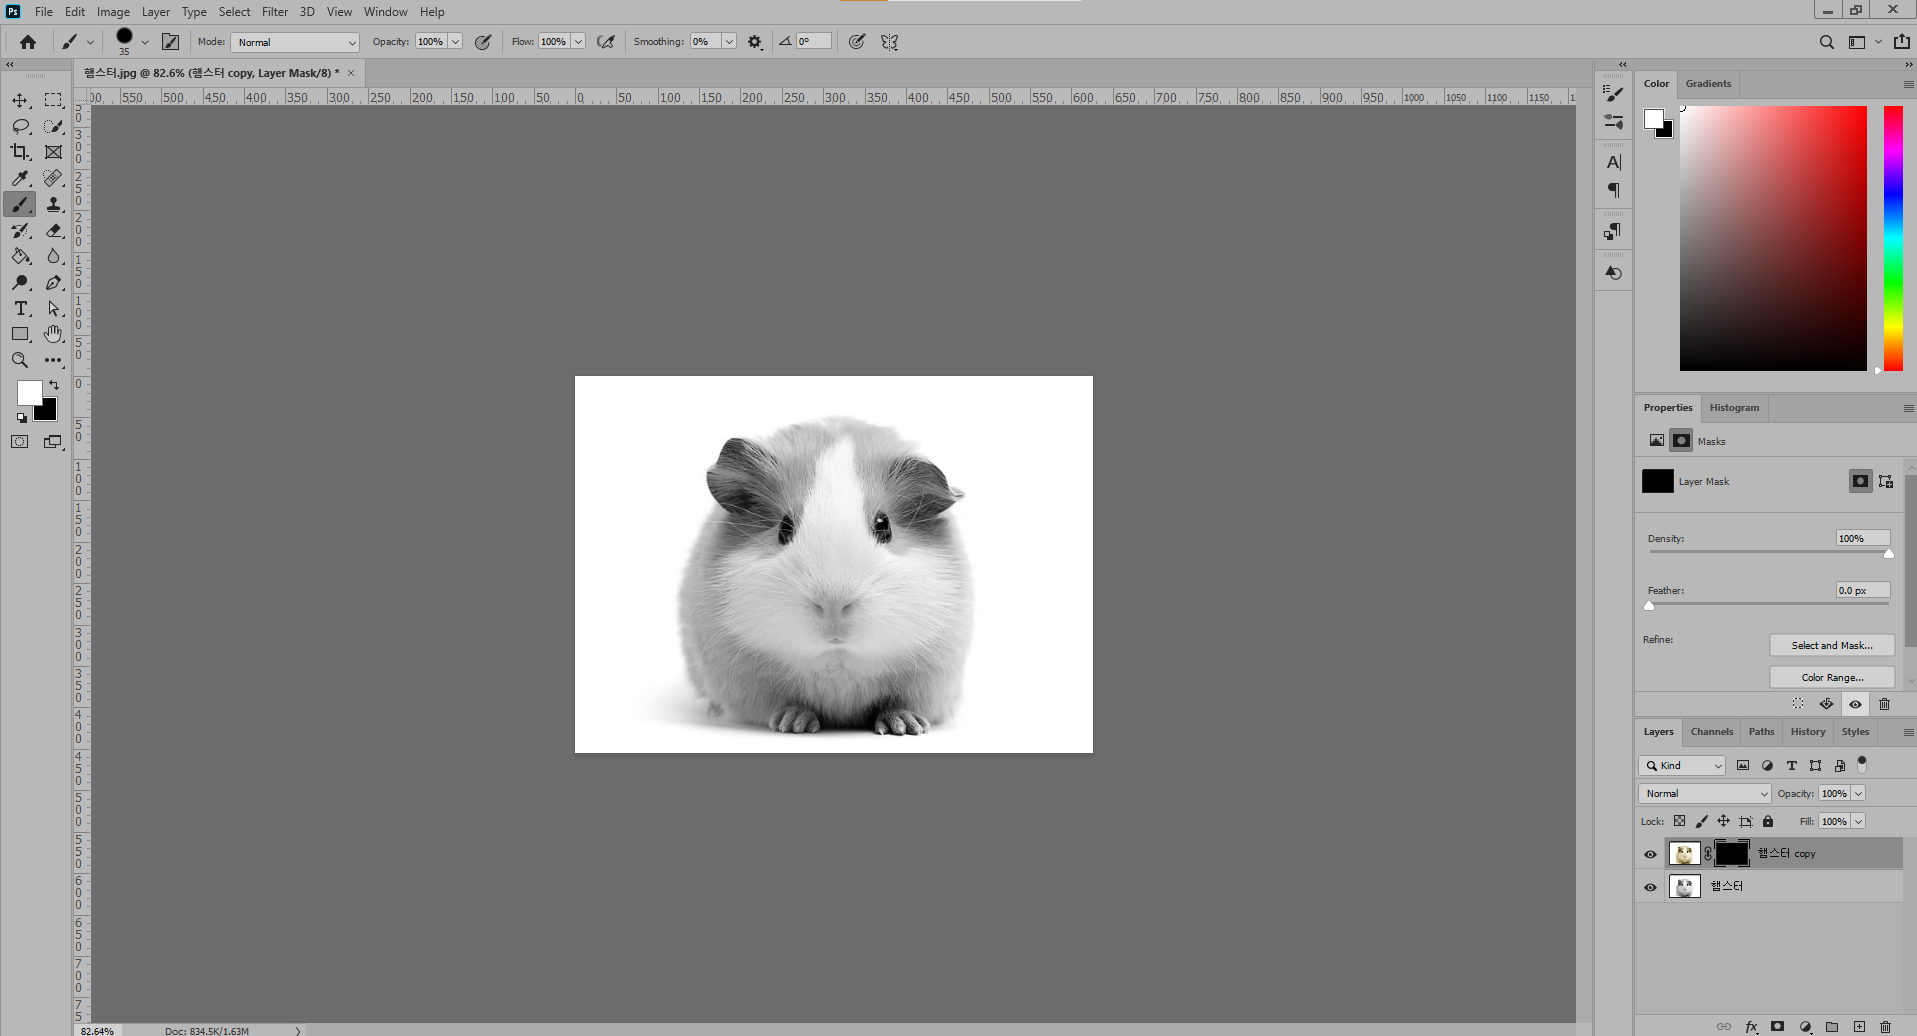Open the Brush Preset picker arrow

click(145, 42)
